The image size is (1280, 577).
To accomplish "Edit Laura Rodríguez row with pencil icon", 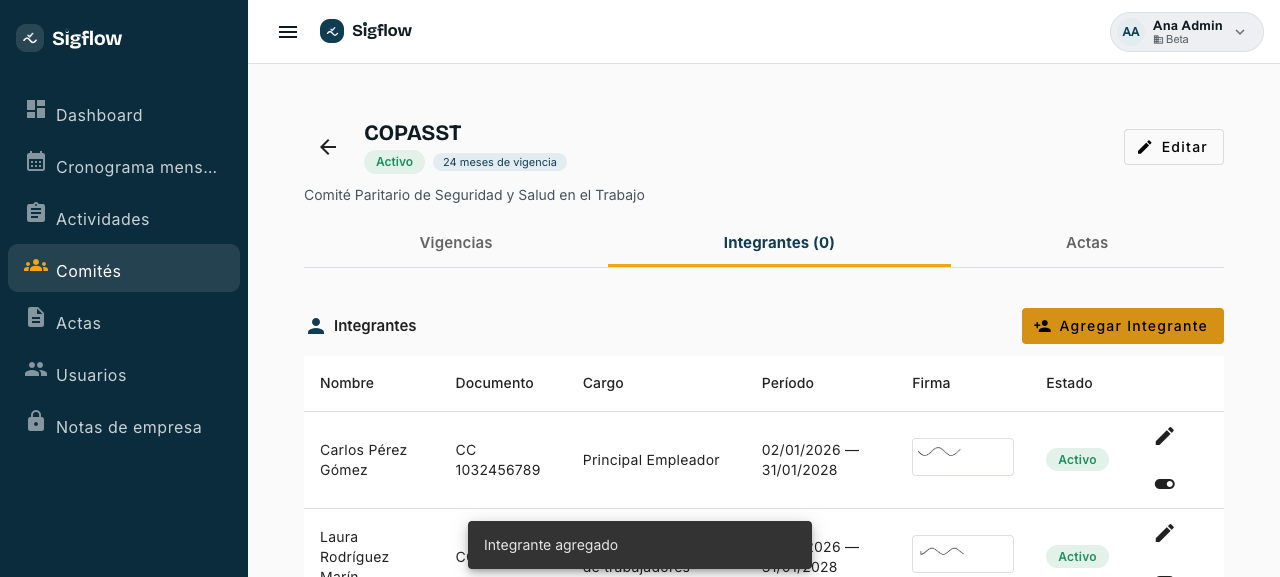I will [1164, 533].
